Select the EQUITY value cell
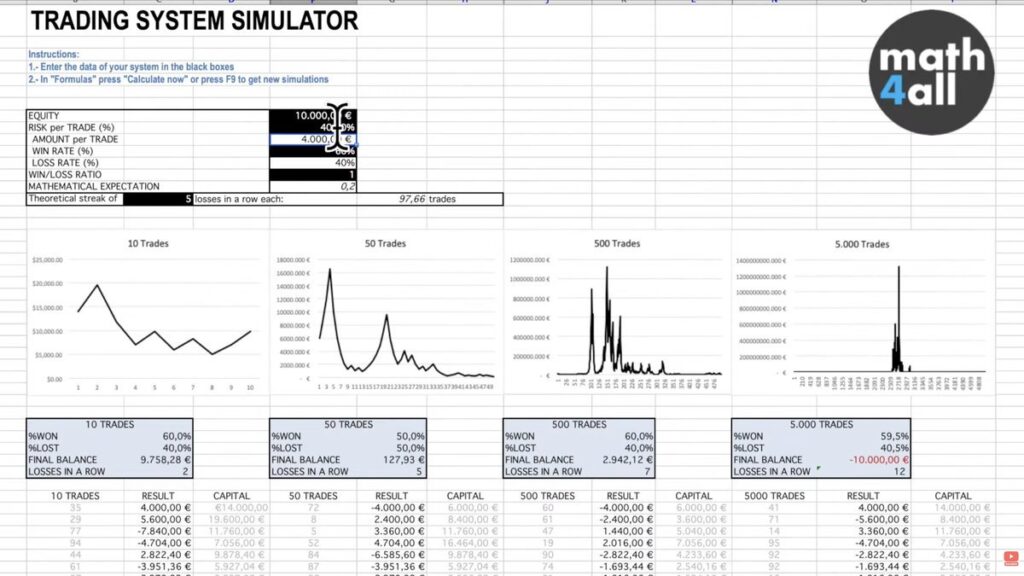This screenshot has width=1024, height=576. 312,116
